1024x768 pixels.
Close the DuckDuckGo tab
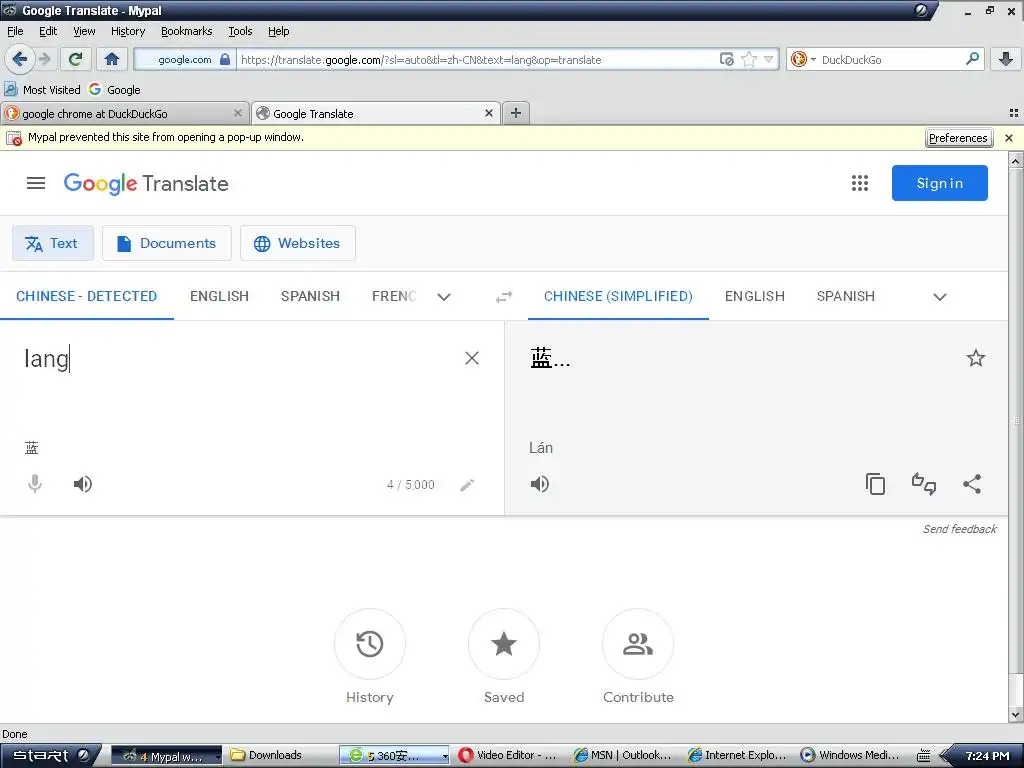[x=238, y=113]
